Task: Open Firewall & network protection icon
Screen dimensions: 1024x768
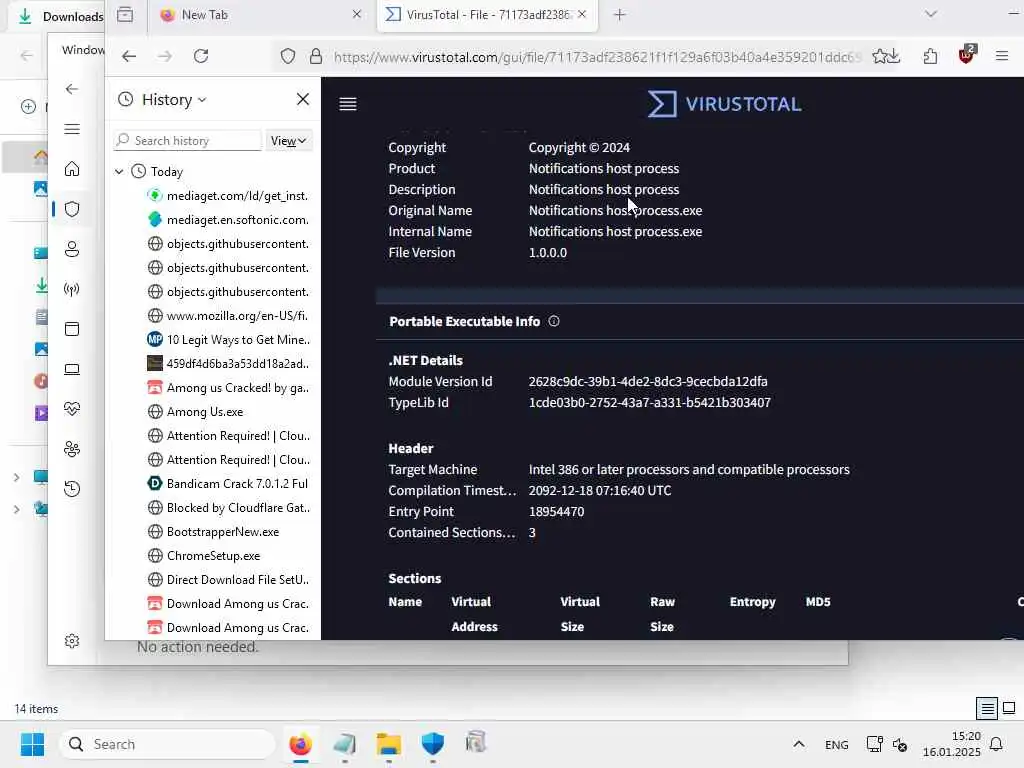Action: click(x=72, y=289)
